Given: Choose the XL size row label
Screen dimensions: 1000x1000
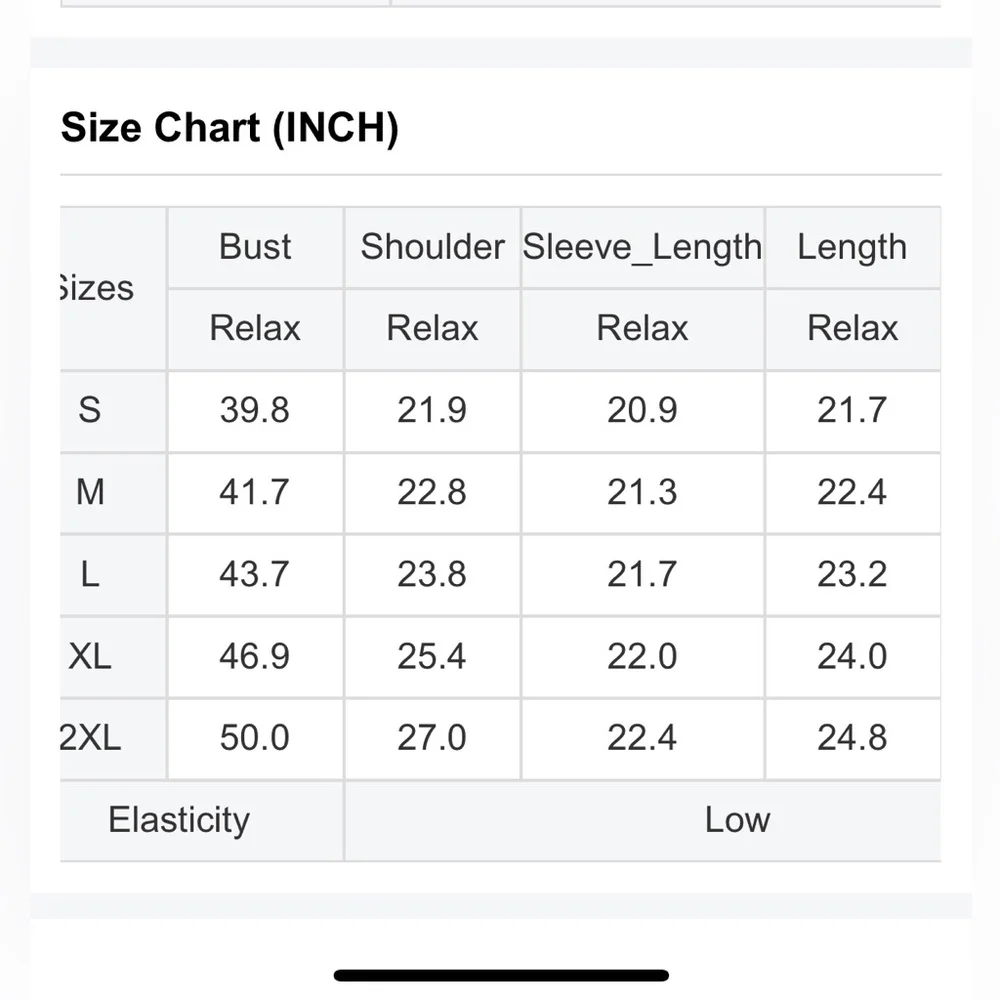Looking at the screenshot, I should pos(90,656).
